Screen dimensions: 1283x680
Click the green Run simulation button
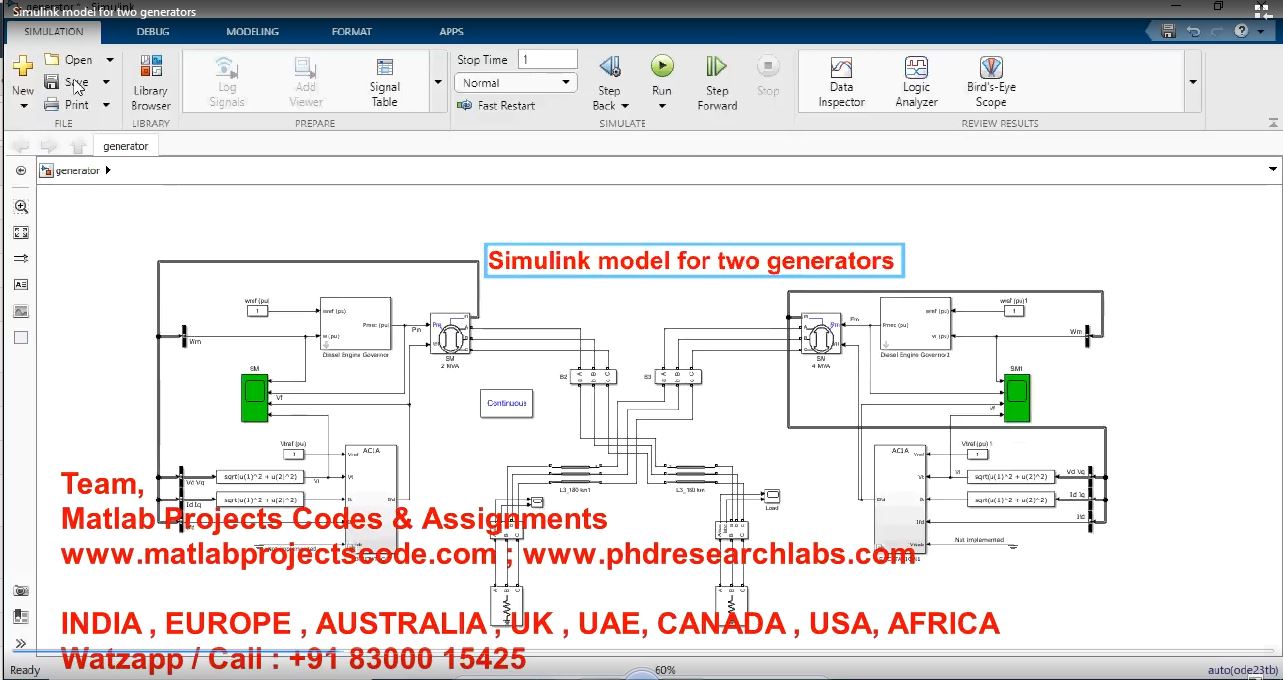pos(662,68)
